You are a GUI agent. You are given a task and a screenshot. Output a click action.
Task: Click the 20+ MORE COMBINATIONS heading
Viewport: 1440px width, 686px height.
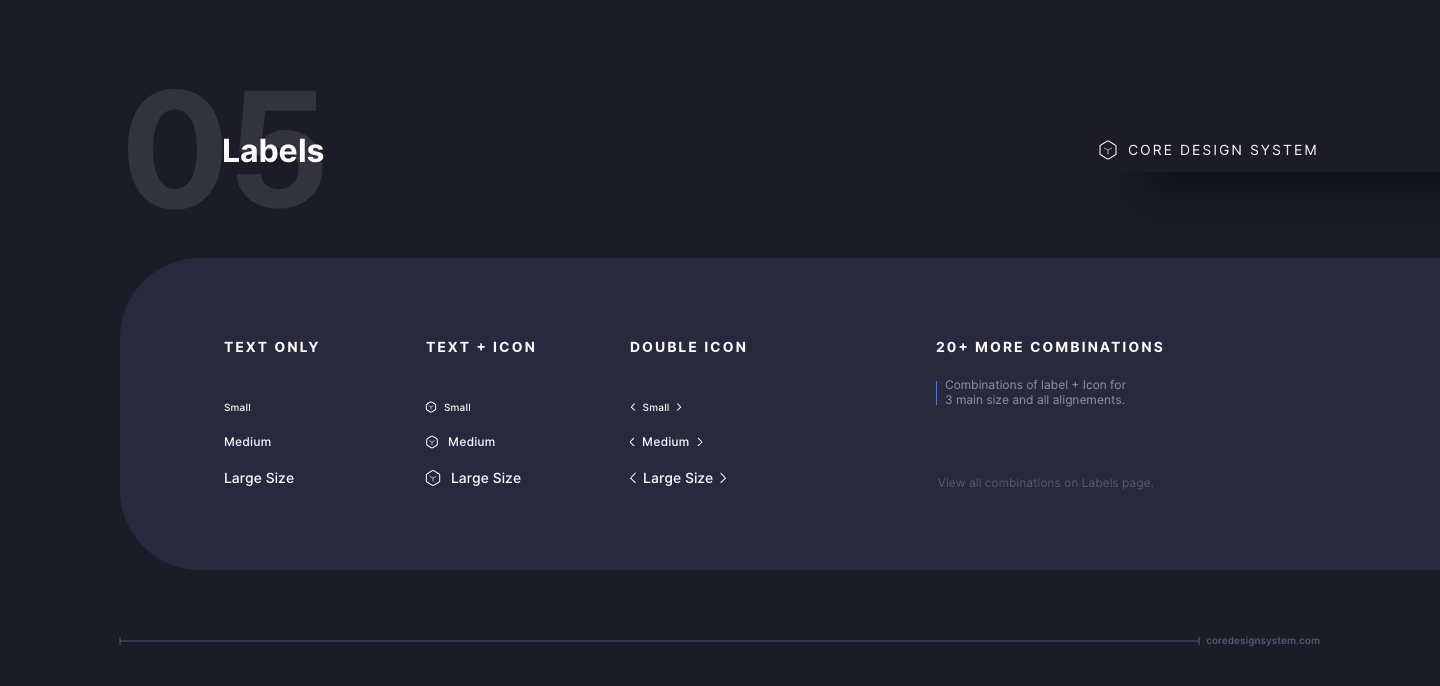tap(1050, 347)
